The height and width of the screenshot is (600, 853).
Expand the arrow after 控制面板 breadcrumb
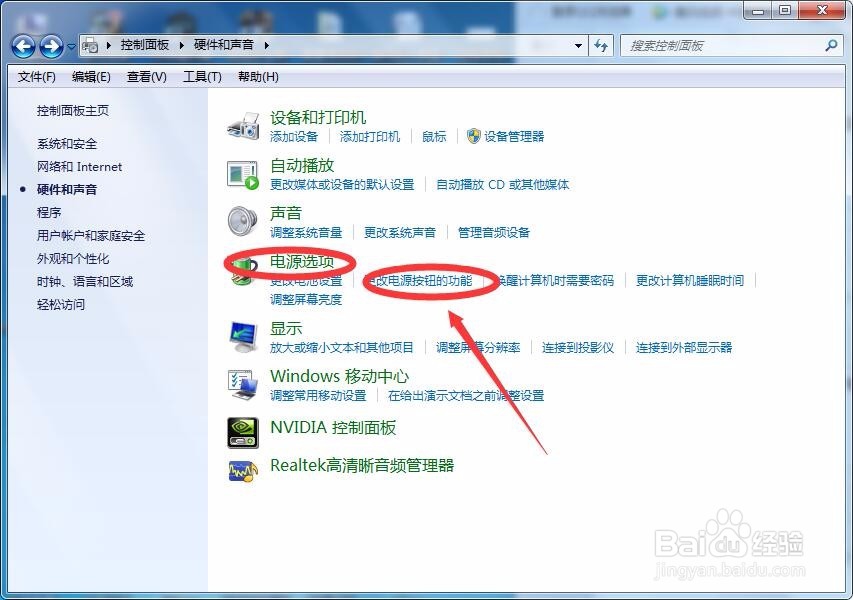[182, 45]
